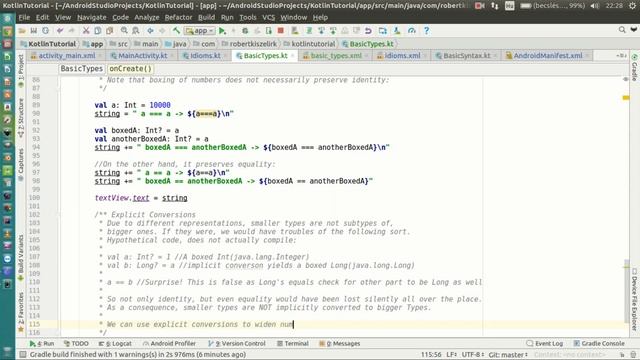Open the Analyze menu

(x=147, y=18)
